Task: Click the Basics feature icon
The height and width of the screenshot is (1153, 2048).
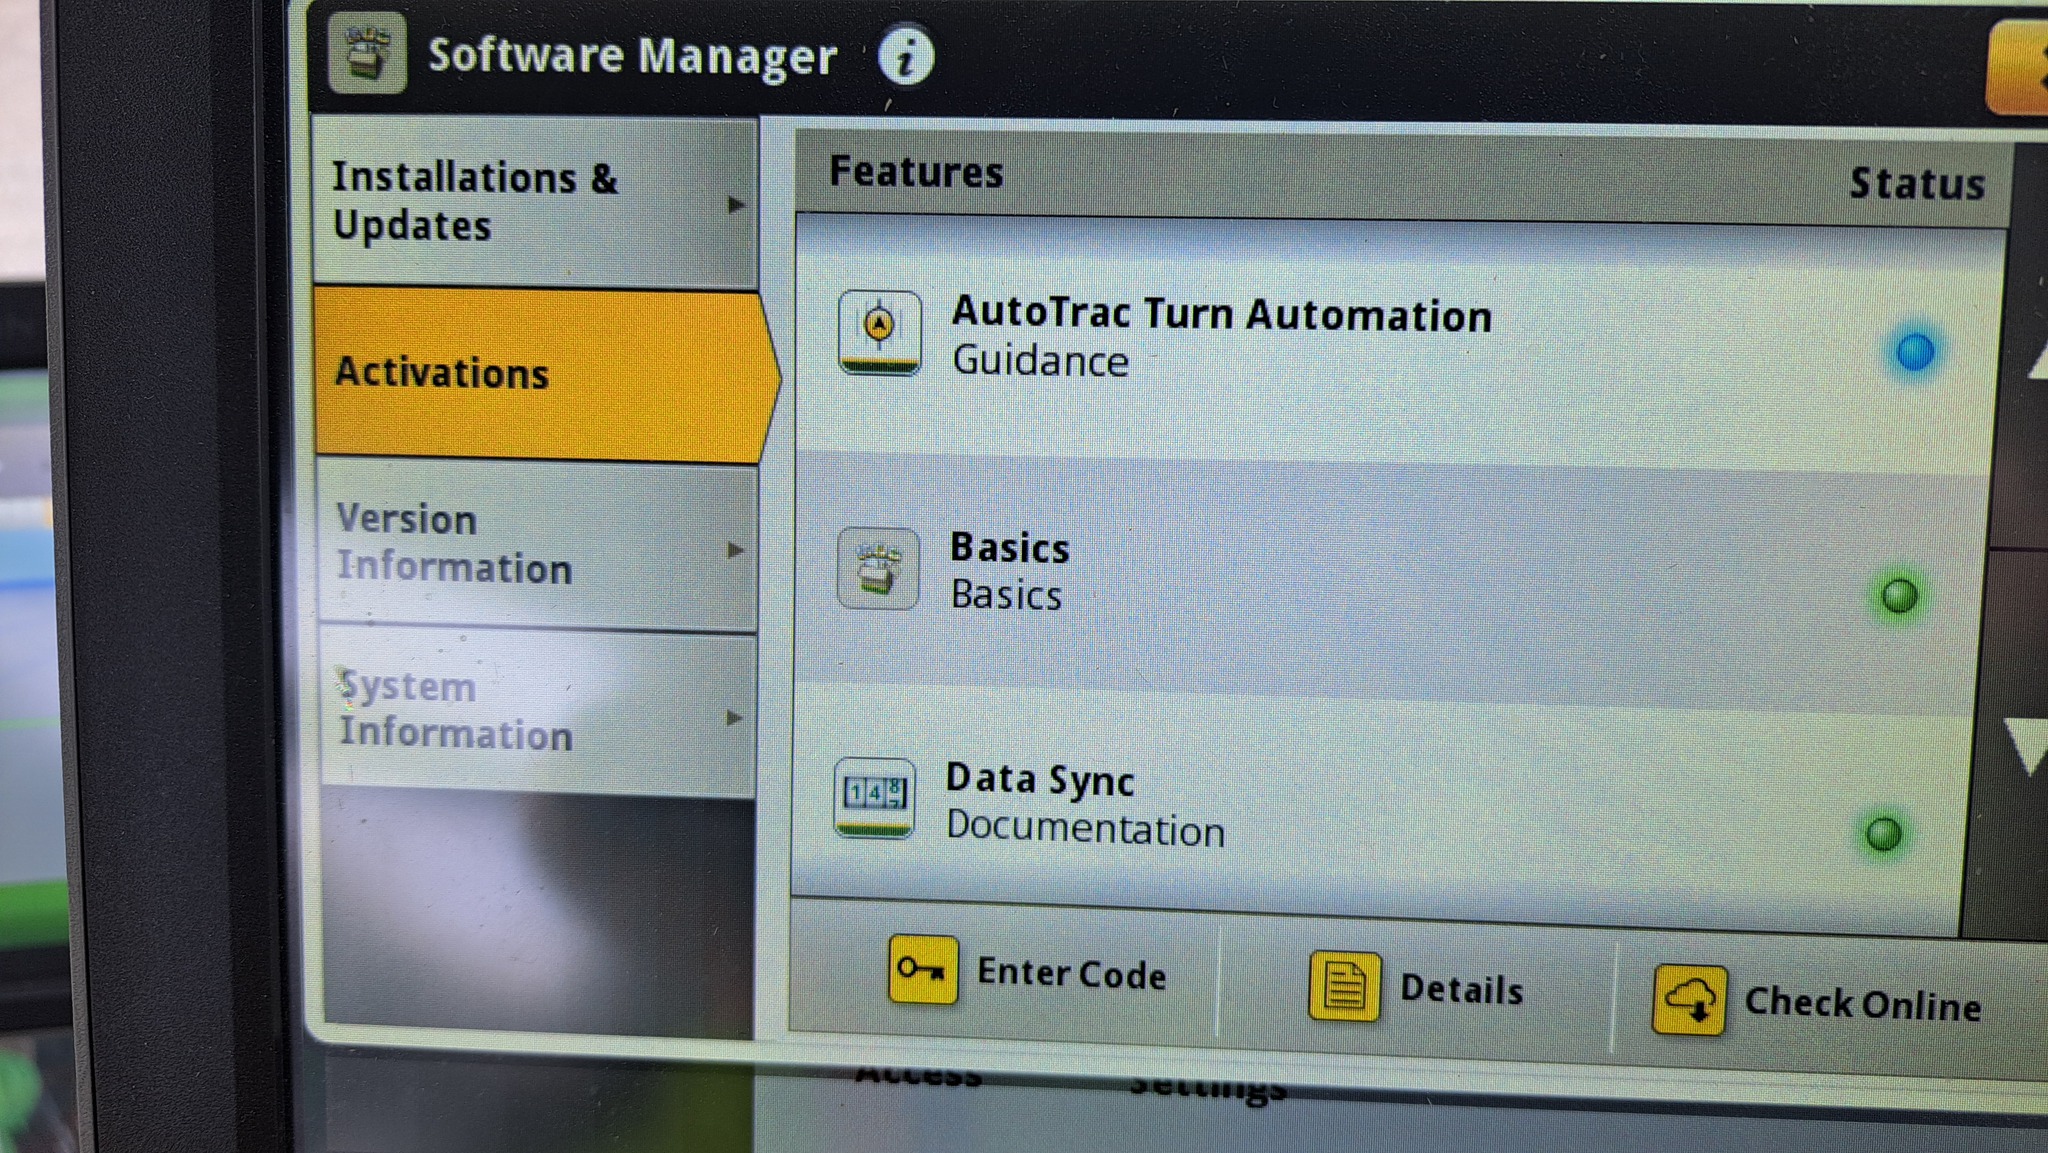Action: (878, 568)
